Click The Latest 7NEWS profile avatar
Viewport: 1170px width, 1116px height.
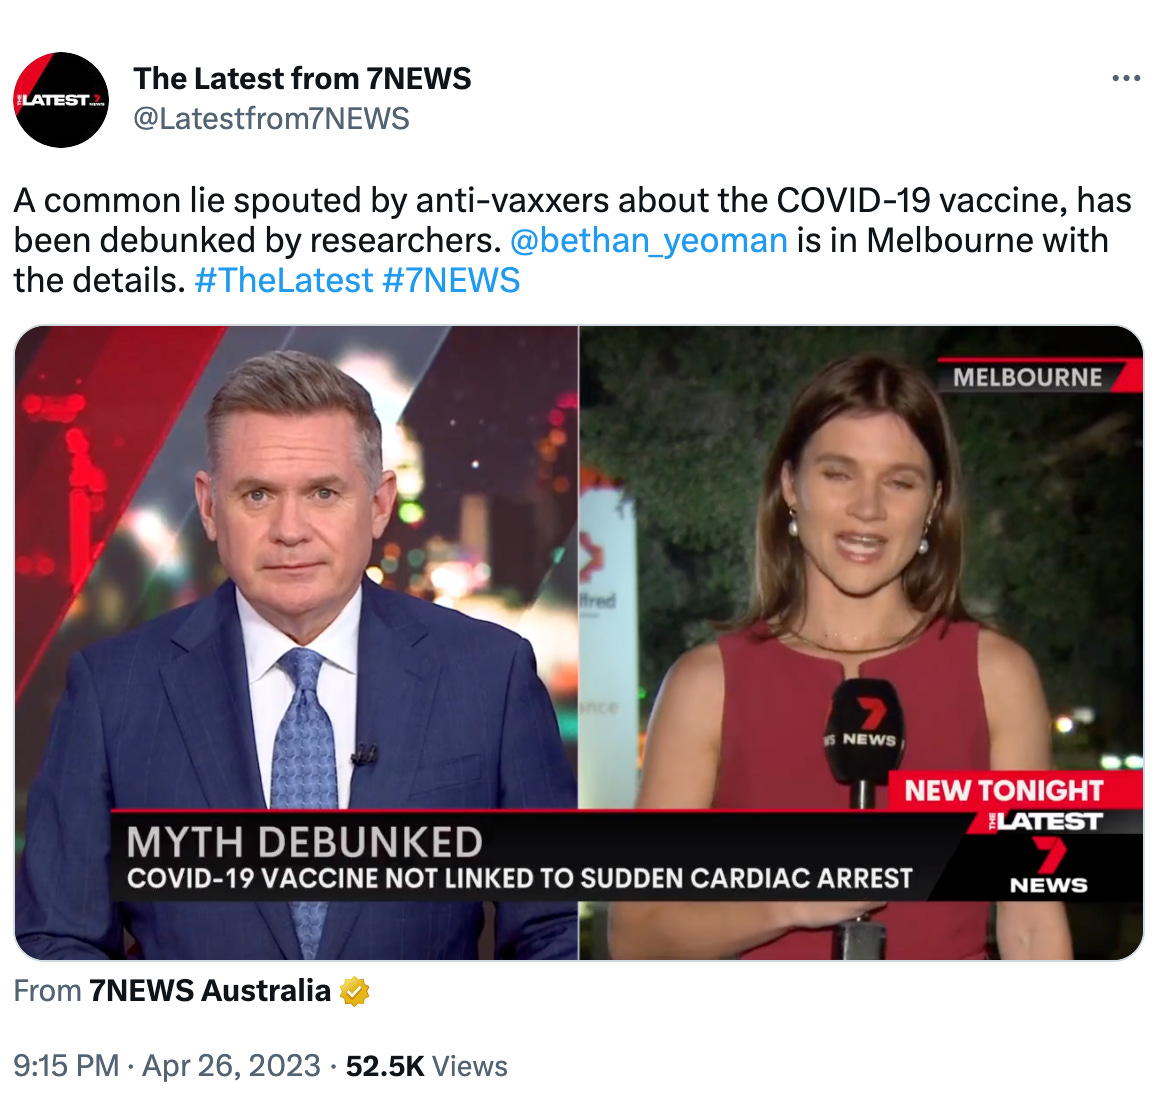(x=61, y=99)
